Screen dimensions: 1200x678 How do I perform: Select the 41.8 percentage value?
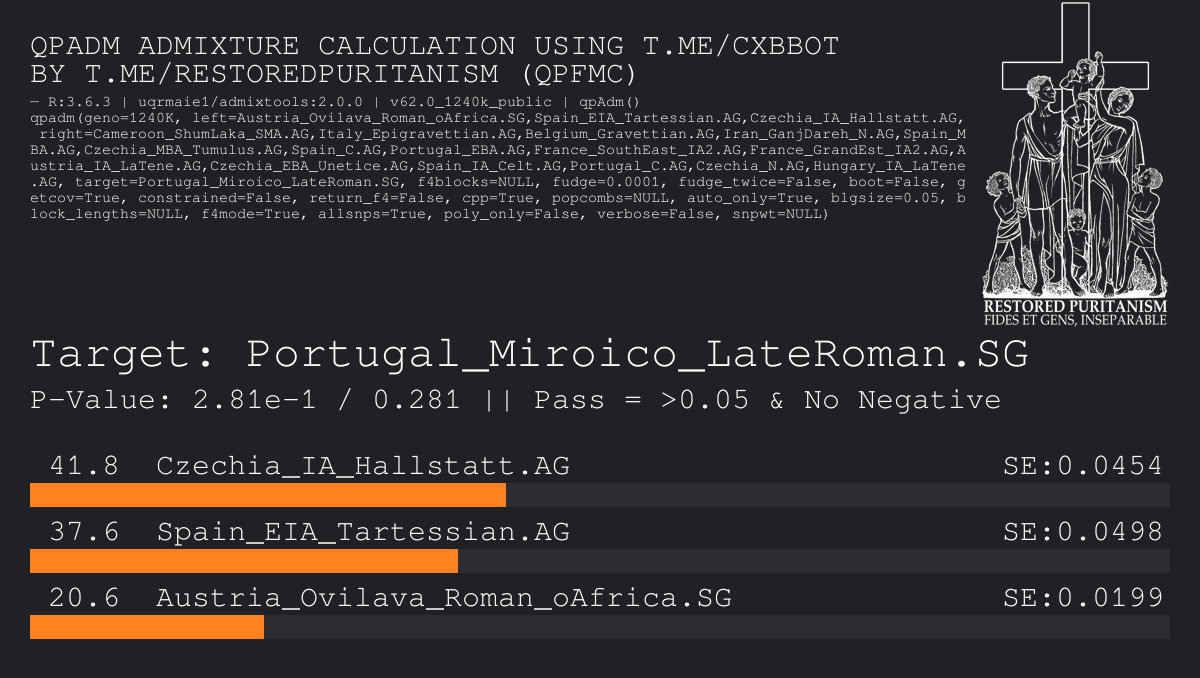[x=84, y=465]
